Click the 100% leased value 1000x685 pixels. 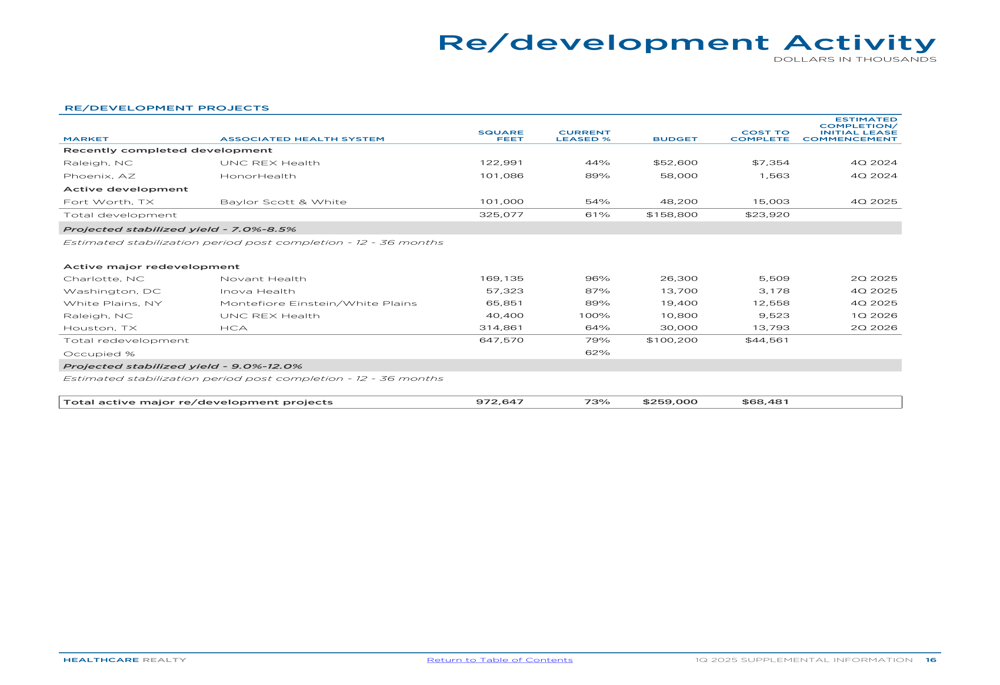coord(594,315)
